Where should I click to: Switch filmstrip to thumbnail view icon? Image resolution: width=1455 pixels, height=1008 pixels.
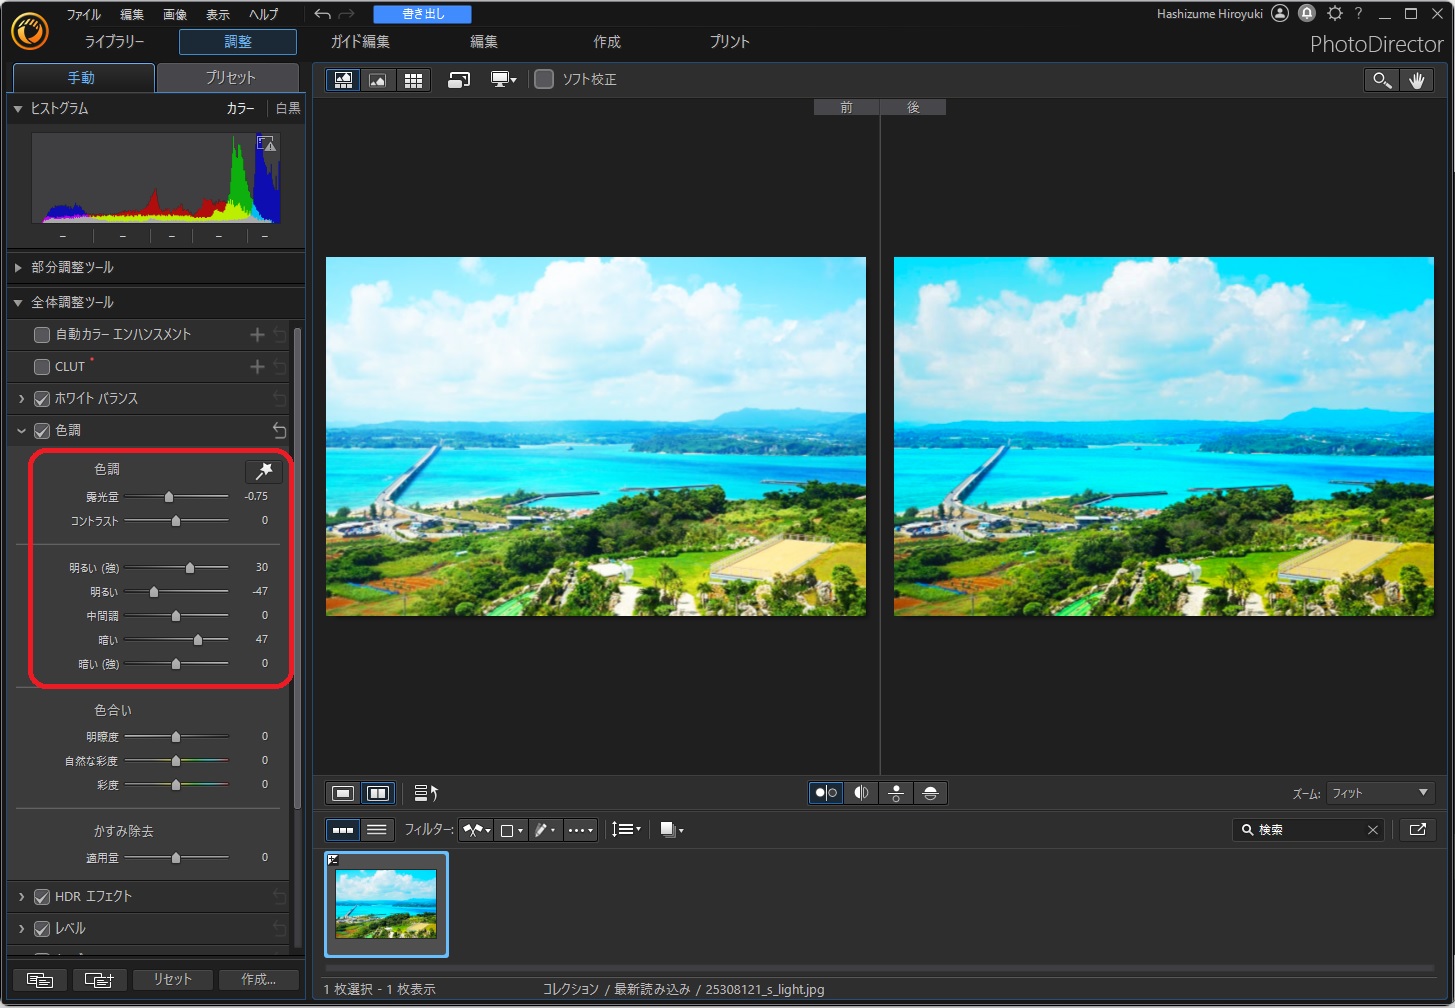[343, 830]
